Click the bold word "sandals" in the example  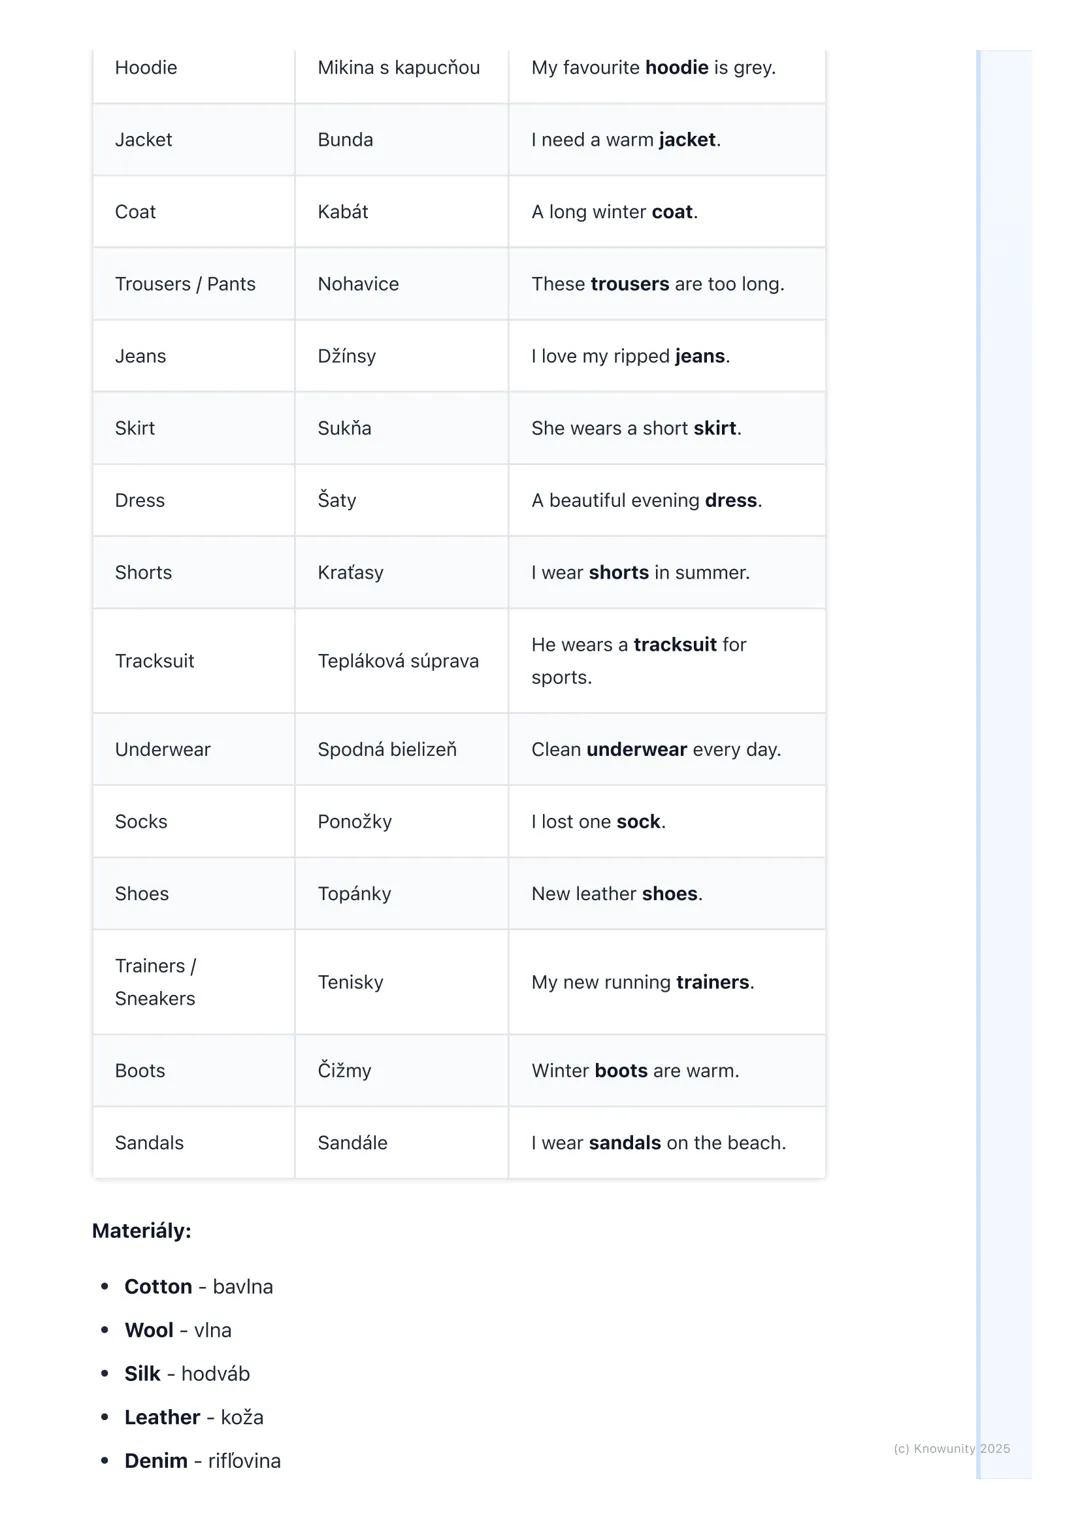pos(624,1143)
